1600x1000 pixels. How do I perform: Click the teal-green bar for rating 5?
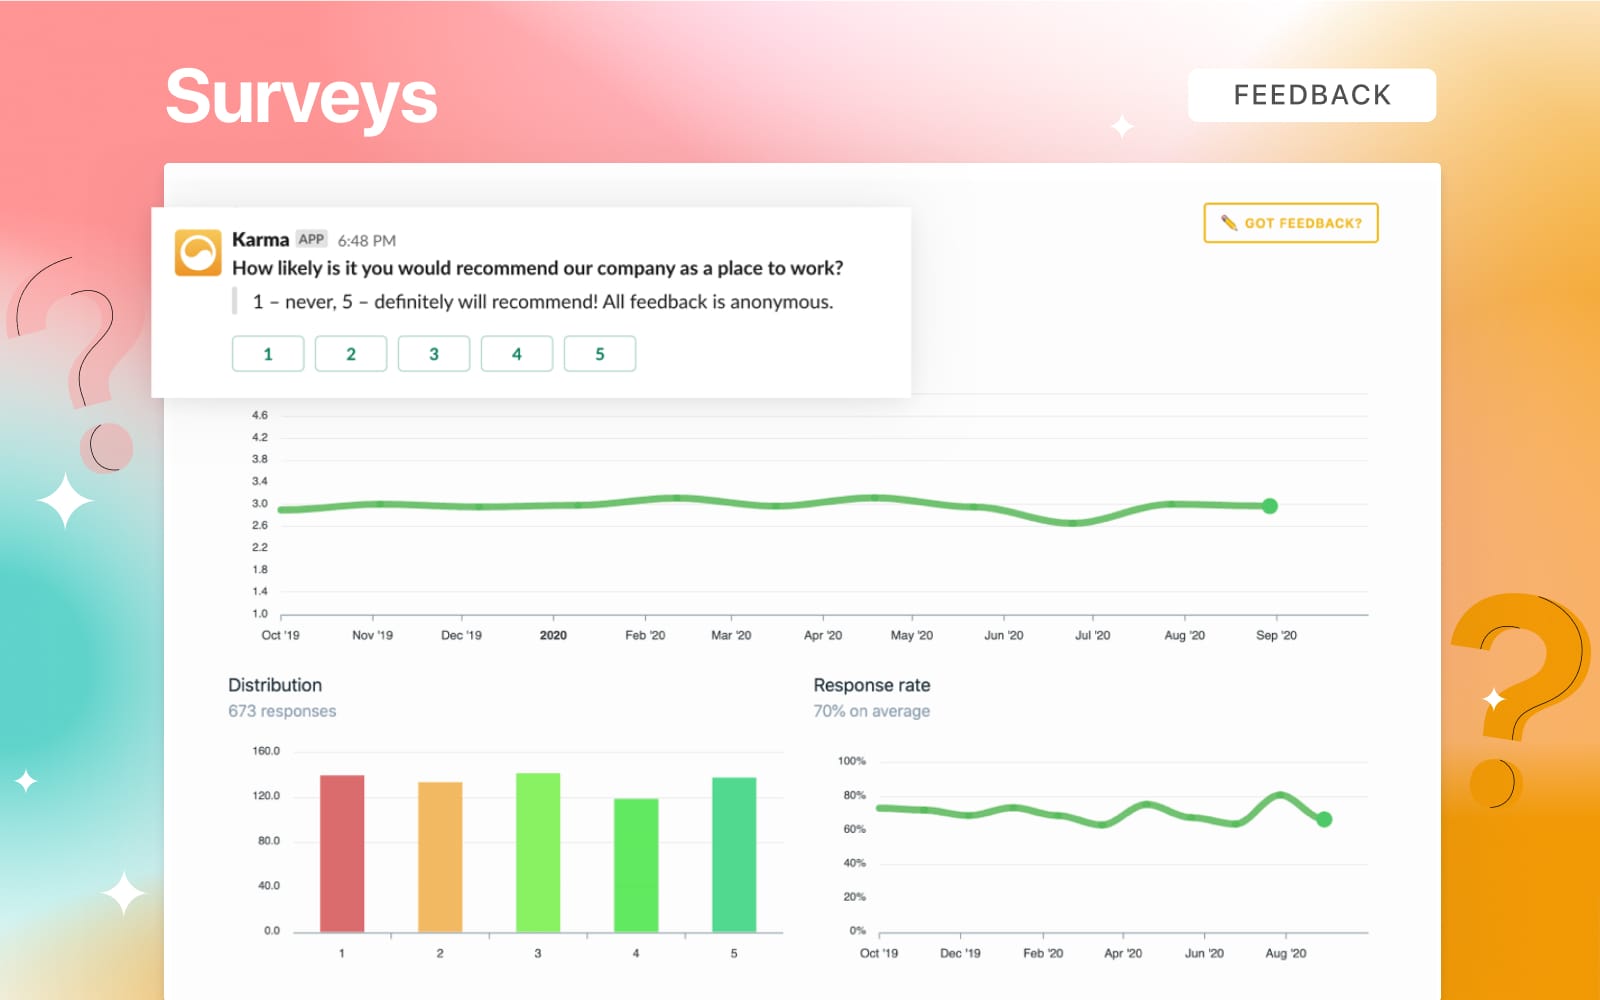(734, 854)
